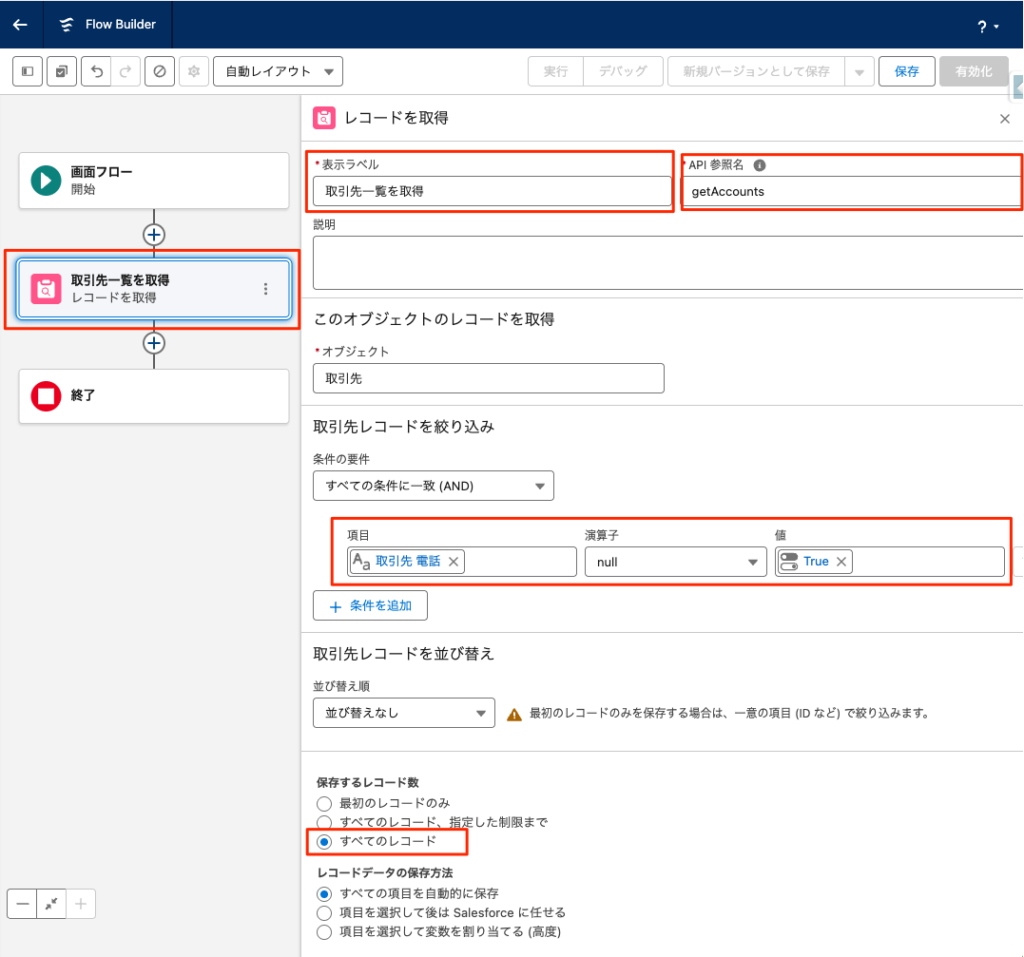
Task: Open the three-dot menu on 取引先一覧を取得 element
Action: pyautogui.click(x=265, y=289)
